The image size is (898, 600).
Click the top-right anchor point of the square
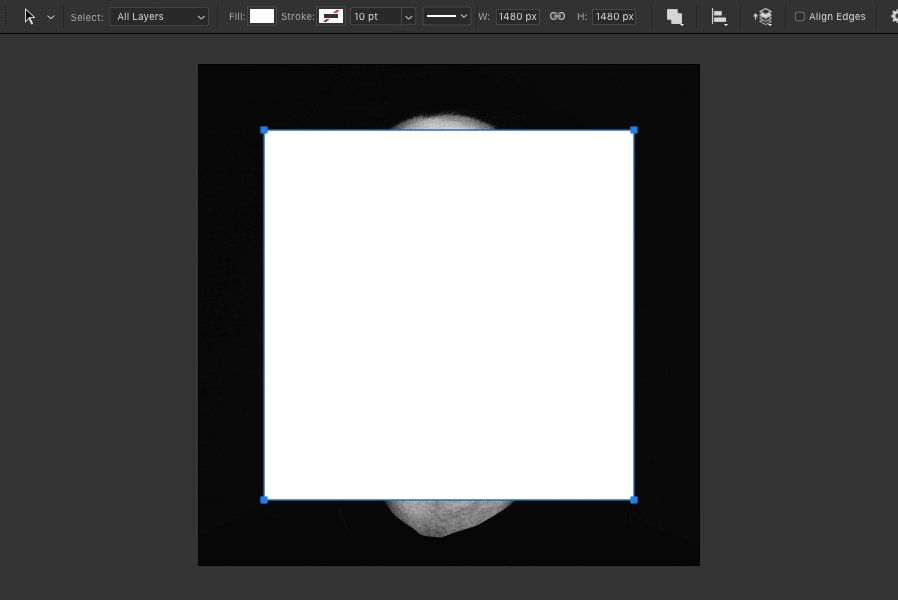tap(634, 131)
